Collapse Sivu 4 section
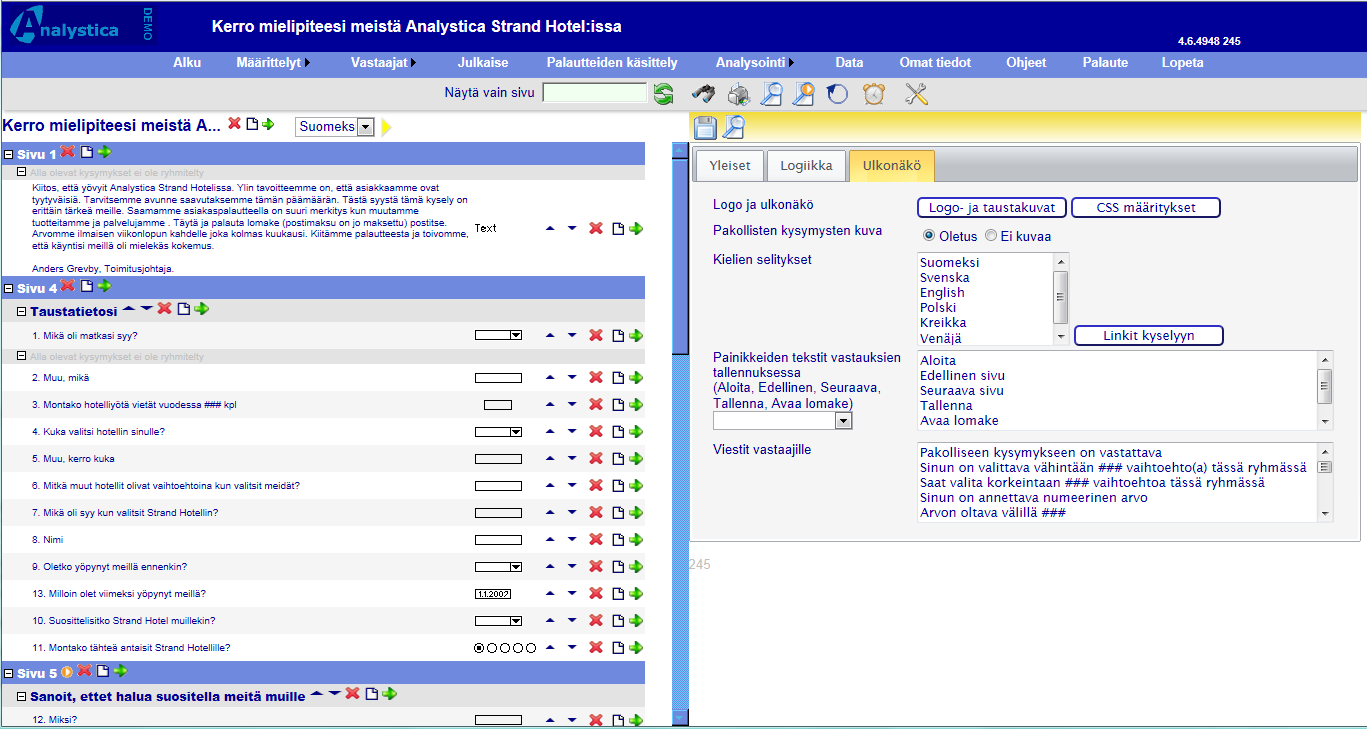This screenshot has height=729, width=1367. pyautogui.click(x=9, y=288)
